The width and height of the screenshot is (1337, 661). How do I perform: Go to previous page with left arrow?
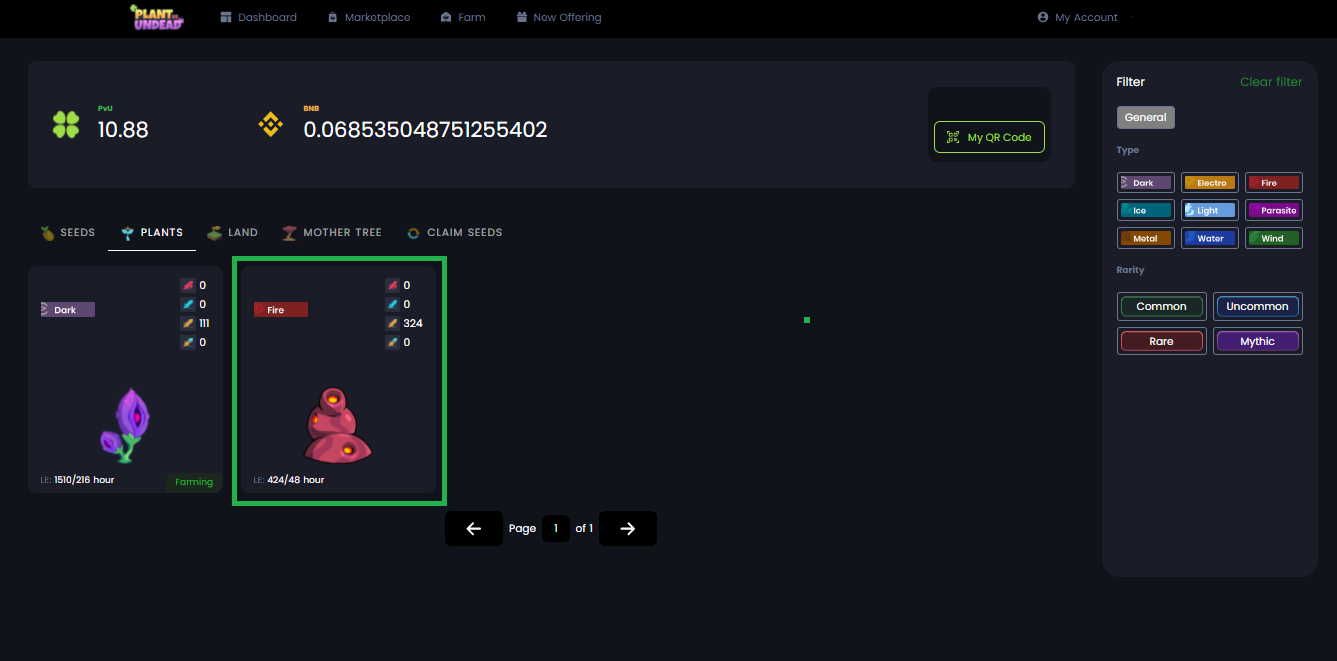pos(474,528)
